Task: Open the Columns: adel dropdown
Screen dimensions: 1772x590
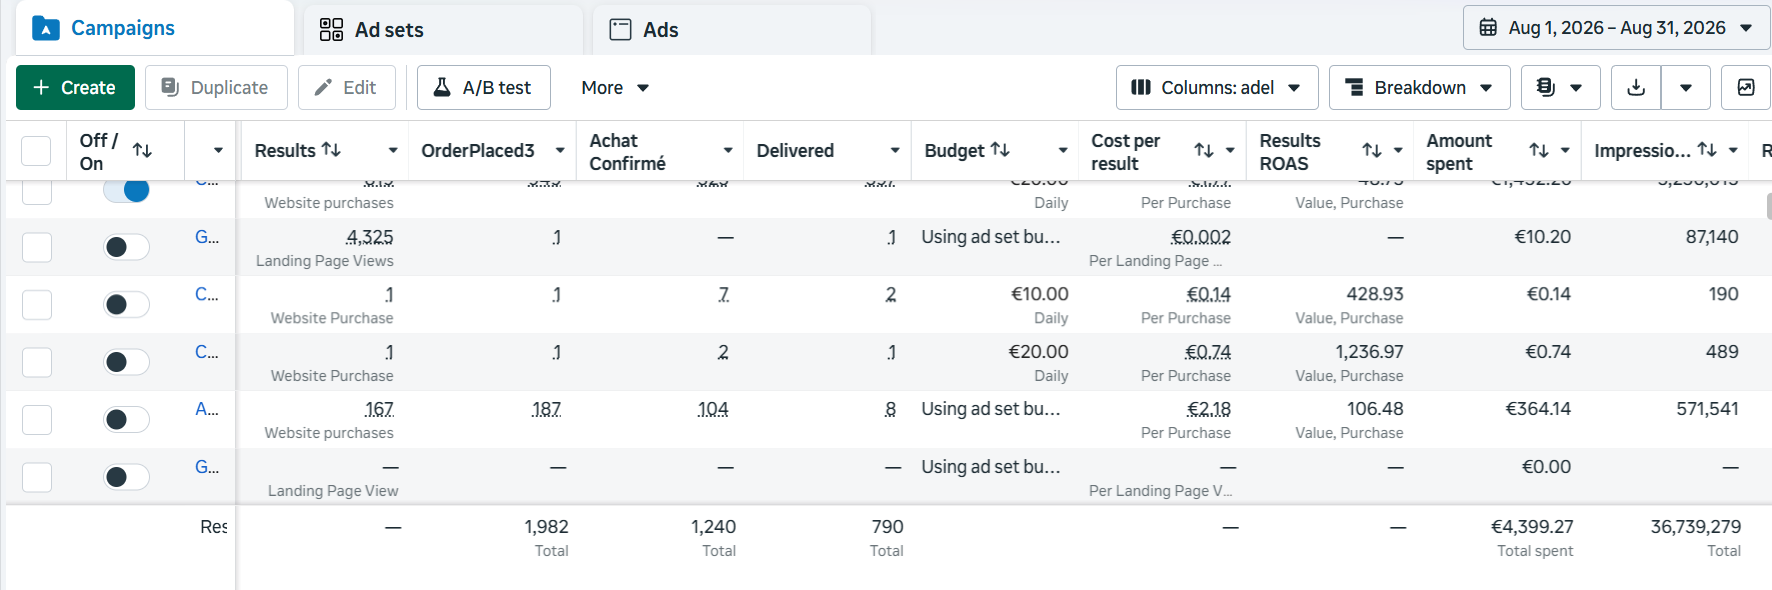Action: coord(1217,88)
